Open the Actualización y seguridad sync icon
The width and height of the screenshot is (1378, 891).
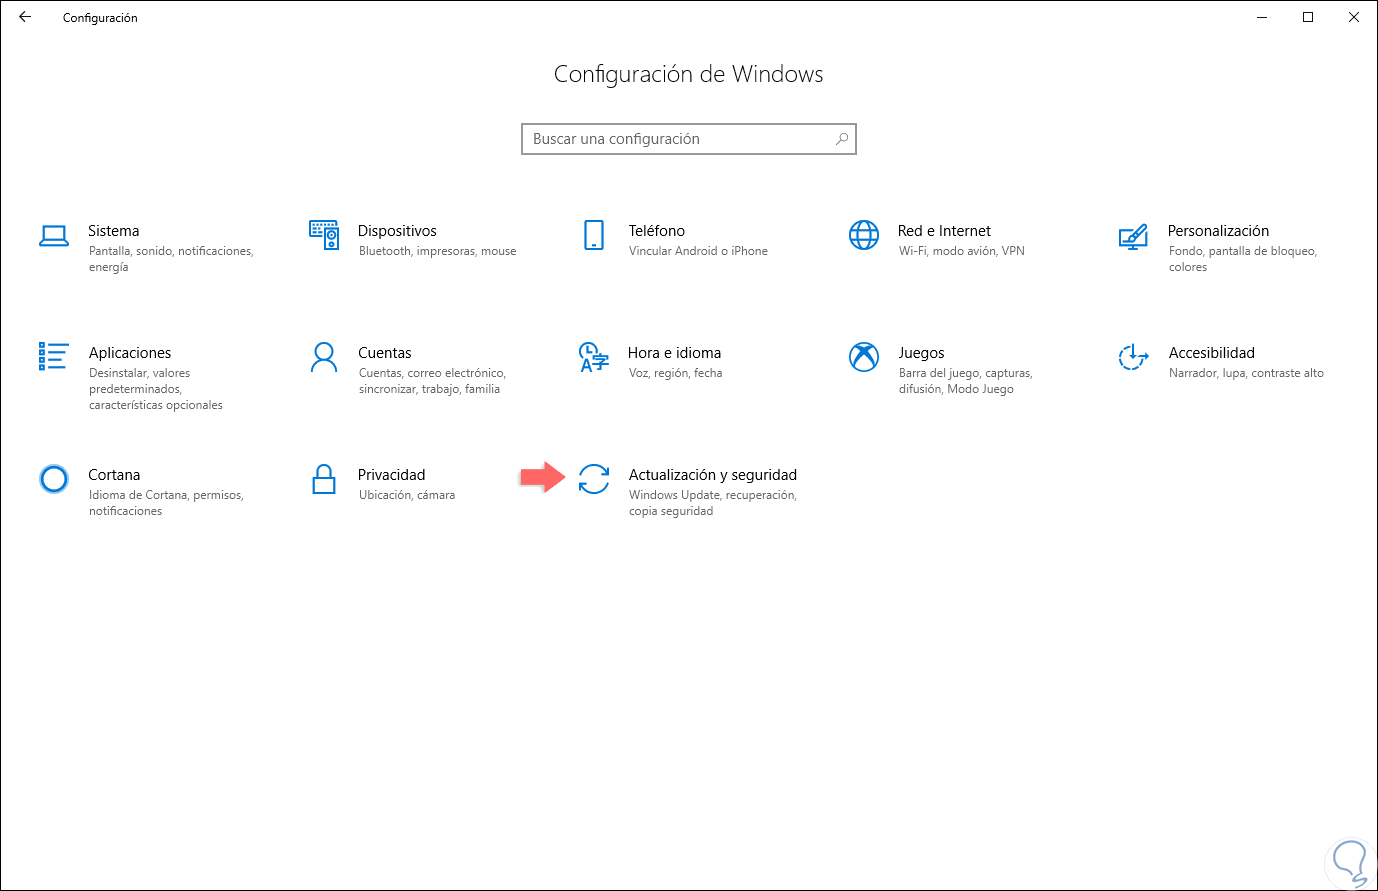[x=594, y=479]
